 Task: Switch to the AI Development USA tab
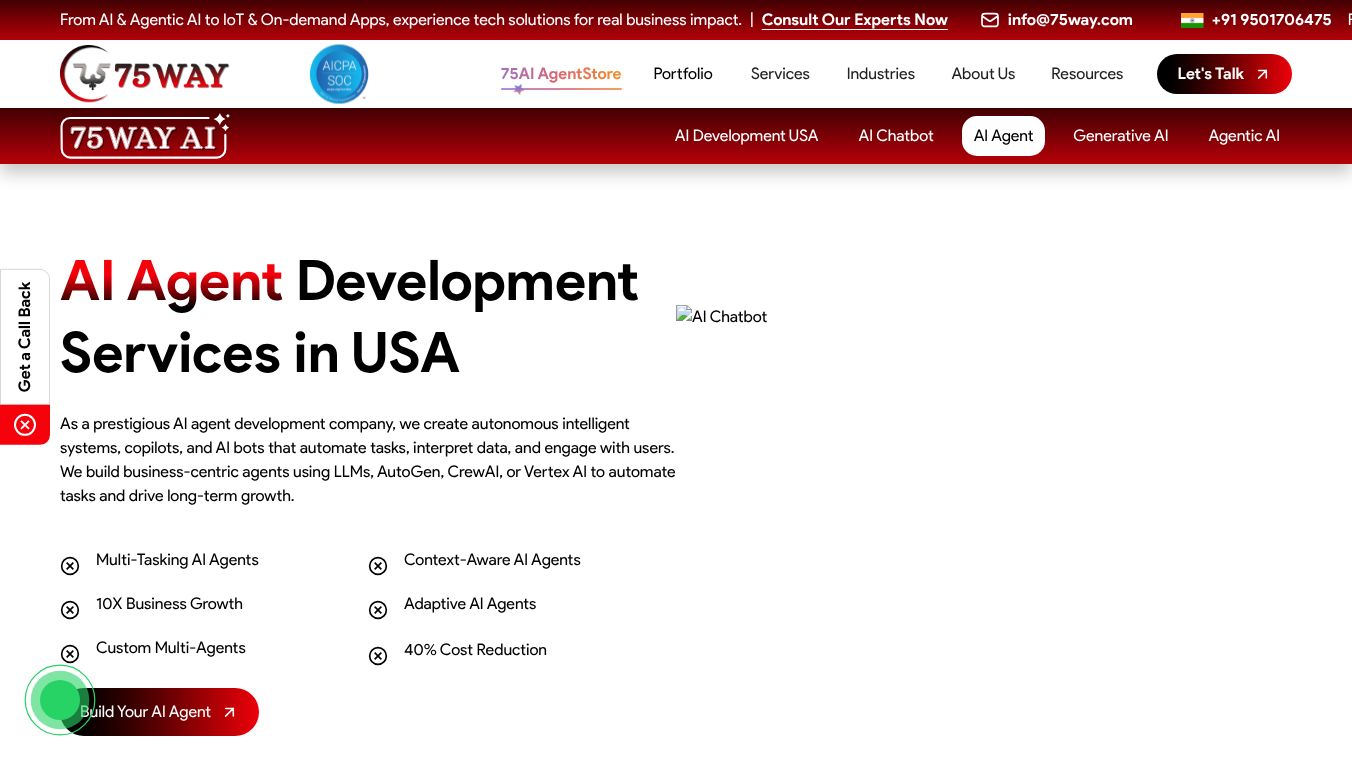click(x=746, y=136)
